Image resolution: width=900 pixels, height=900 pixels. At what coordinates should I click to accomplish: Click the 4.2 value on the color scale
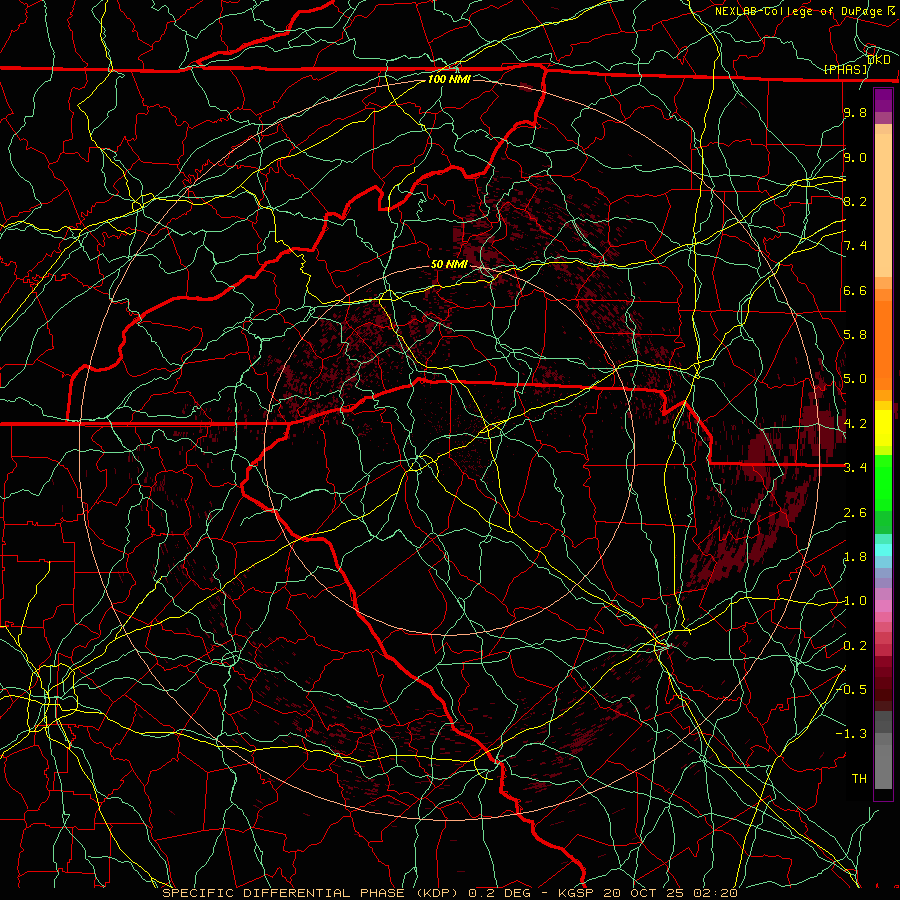[855, 424]
